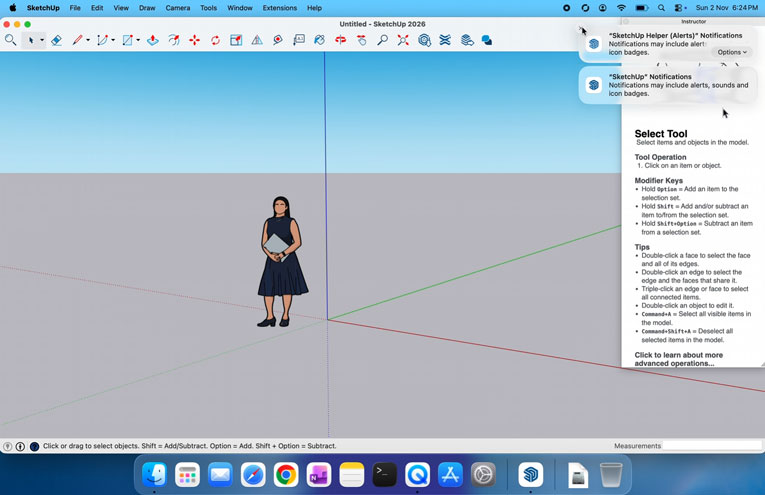Open the File menu
This screenshot has width=765, height=495.
(x=75, y=8)
